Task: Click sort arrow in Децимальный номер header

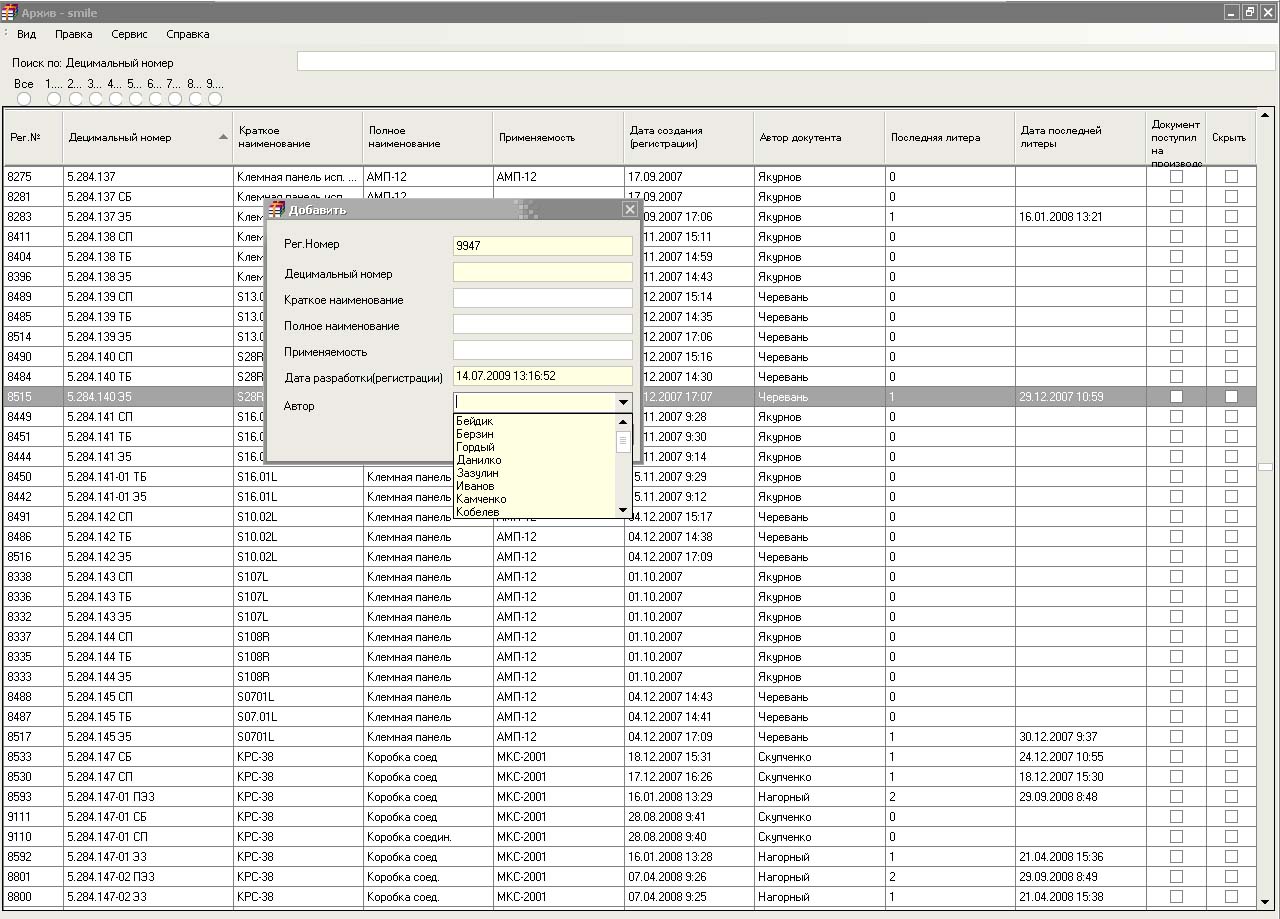Action: click(x=223, y=137)
